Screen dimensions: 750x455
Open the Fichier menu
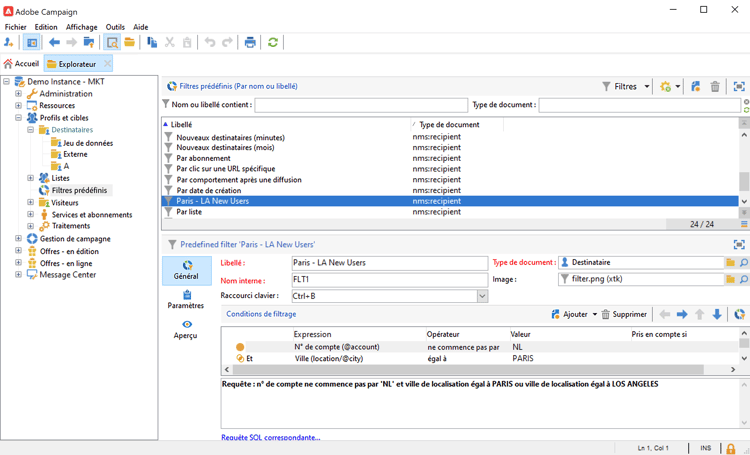click(x=16, y=27)
